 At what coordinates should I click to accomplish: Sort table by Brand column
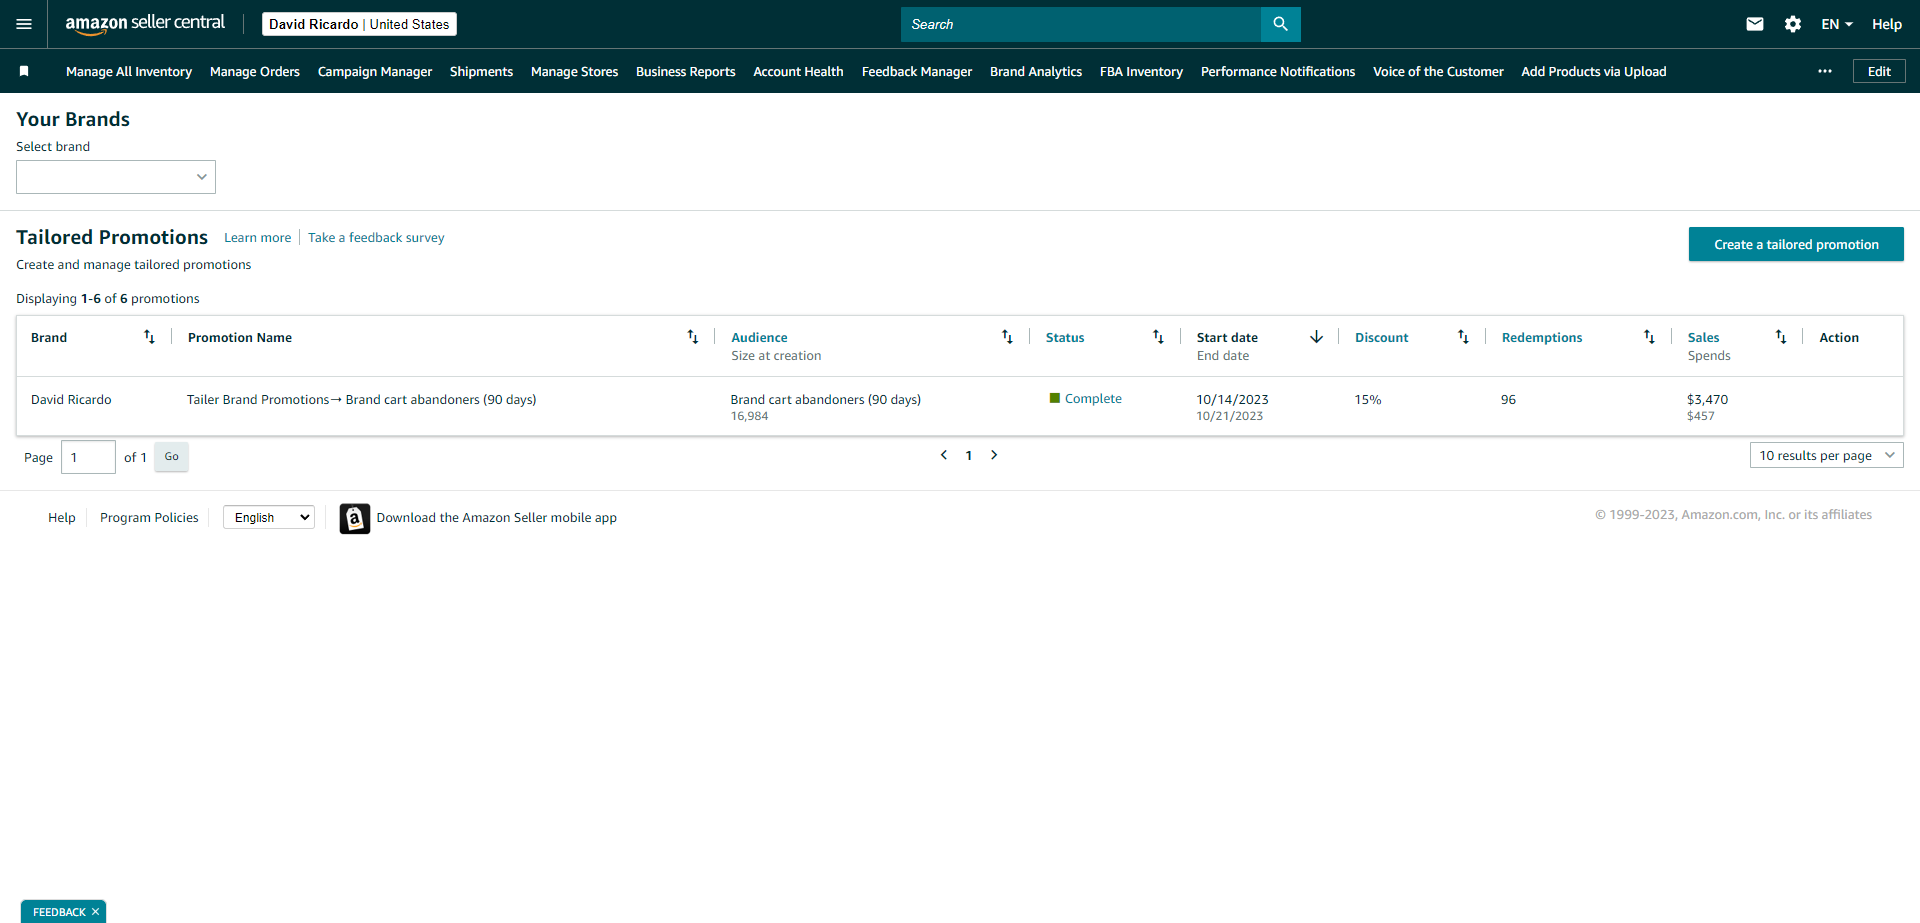tap(149, 337)
